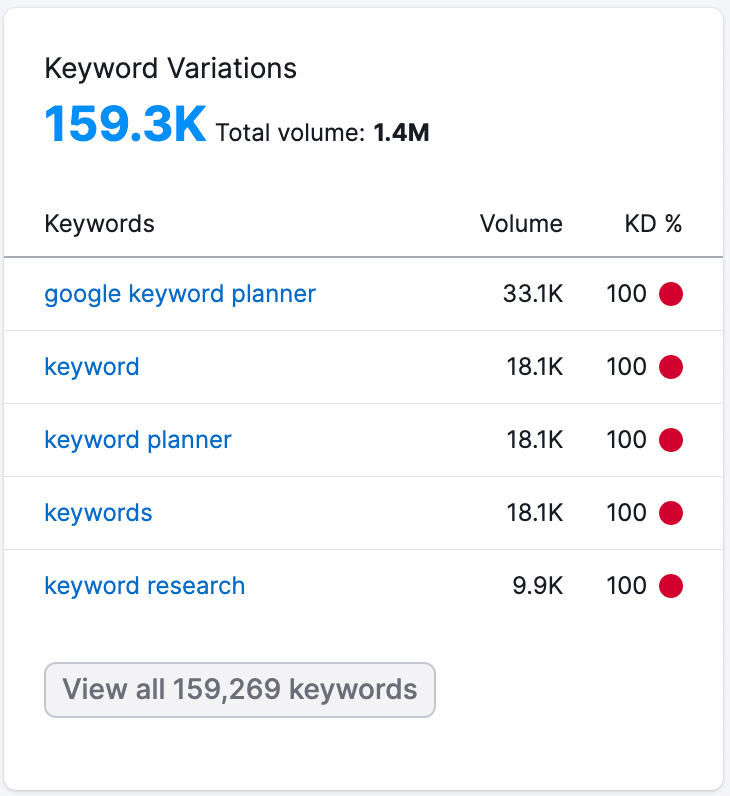730x796 pixels.
Task: Click the "Keyword Variations" widget title
Action: click(171, 68)
